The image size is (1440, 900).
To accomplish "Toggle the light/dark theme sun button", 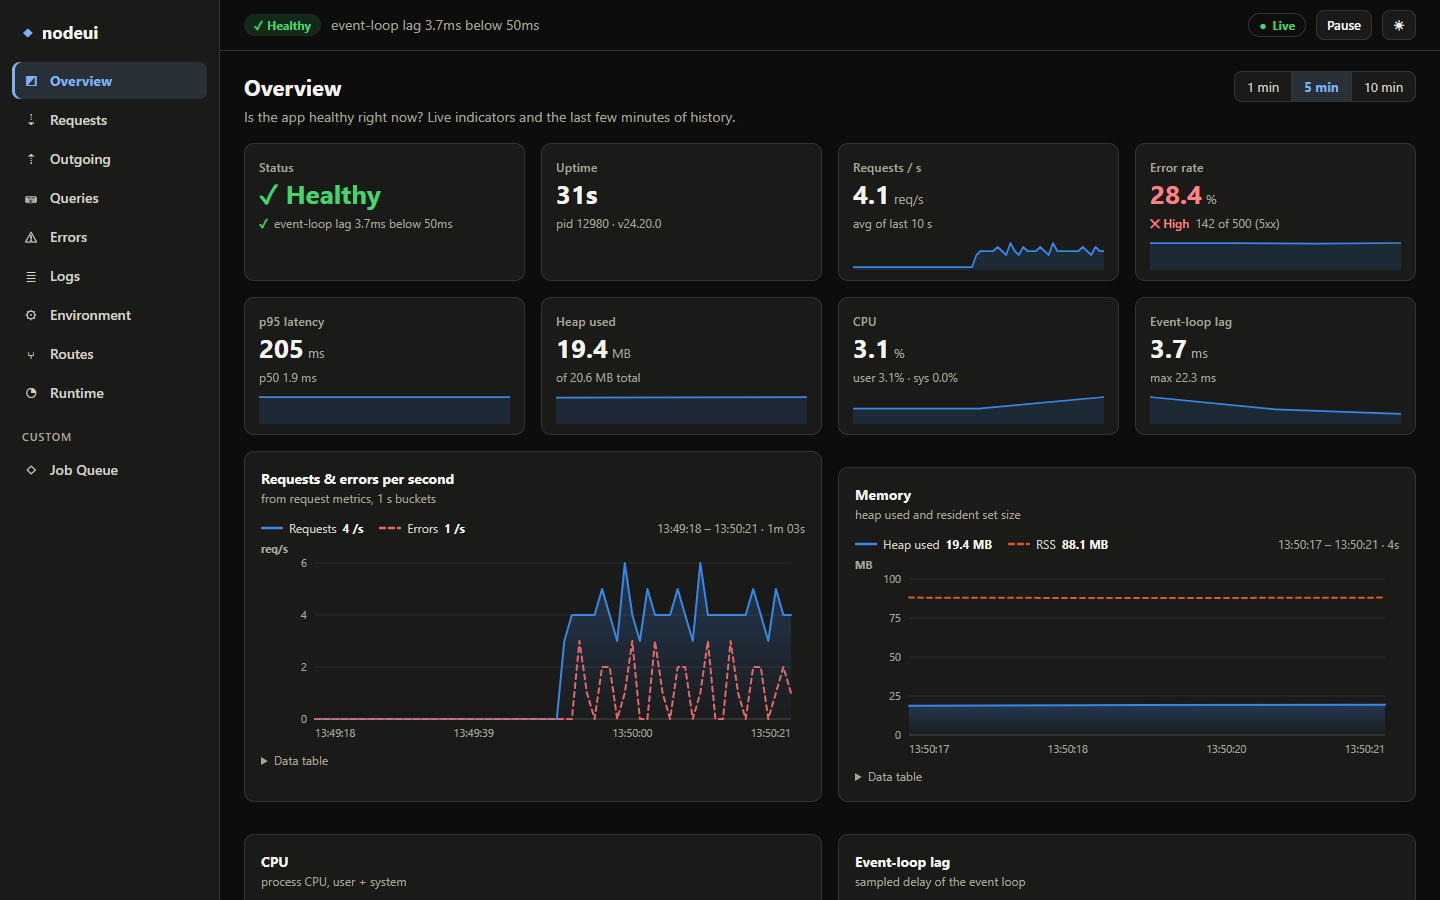I will (x=1398, y=26).
